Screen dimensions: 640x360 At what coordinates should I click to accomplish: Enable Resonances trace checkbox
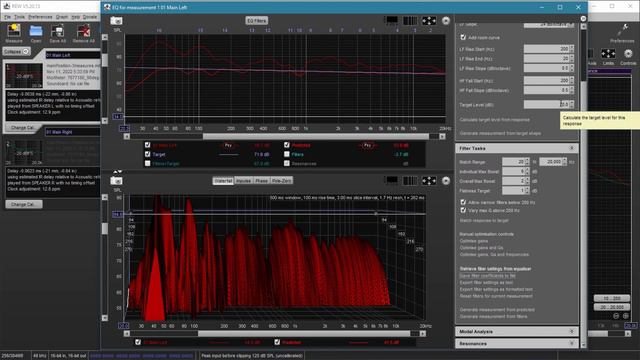[287, 163]
